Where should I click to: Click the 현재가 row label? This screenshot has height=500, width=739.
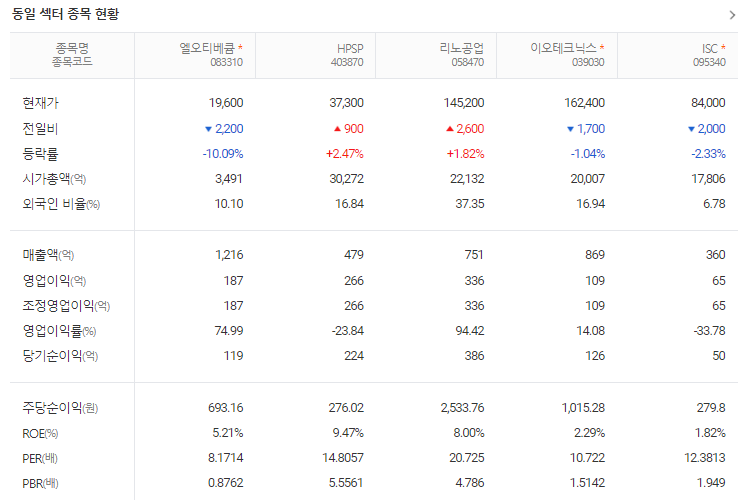tap(41, 103)
